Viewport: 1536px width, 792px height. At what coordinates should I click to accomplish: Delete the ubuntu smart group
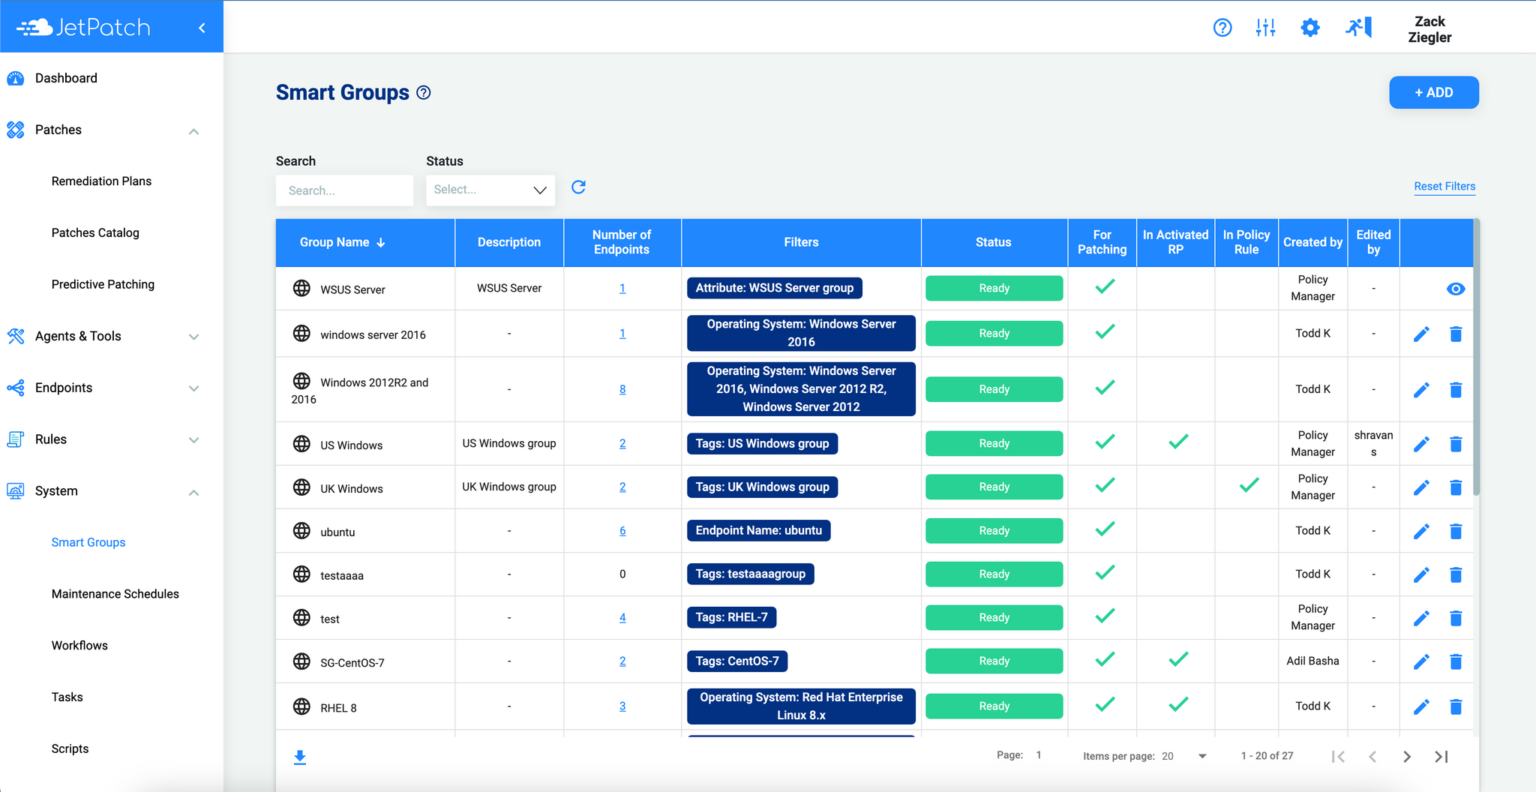tap(1455, 531)
